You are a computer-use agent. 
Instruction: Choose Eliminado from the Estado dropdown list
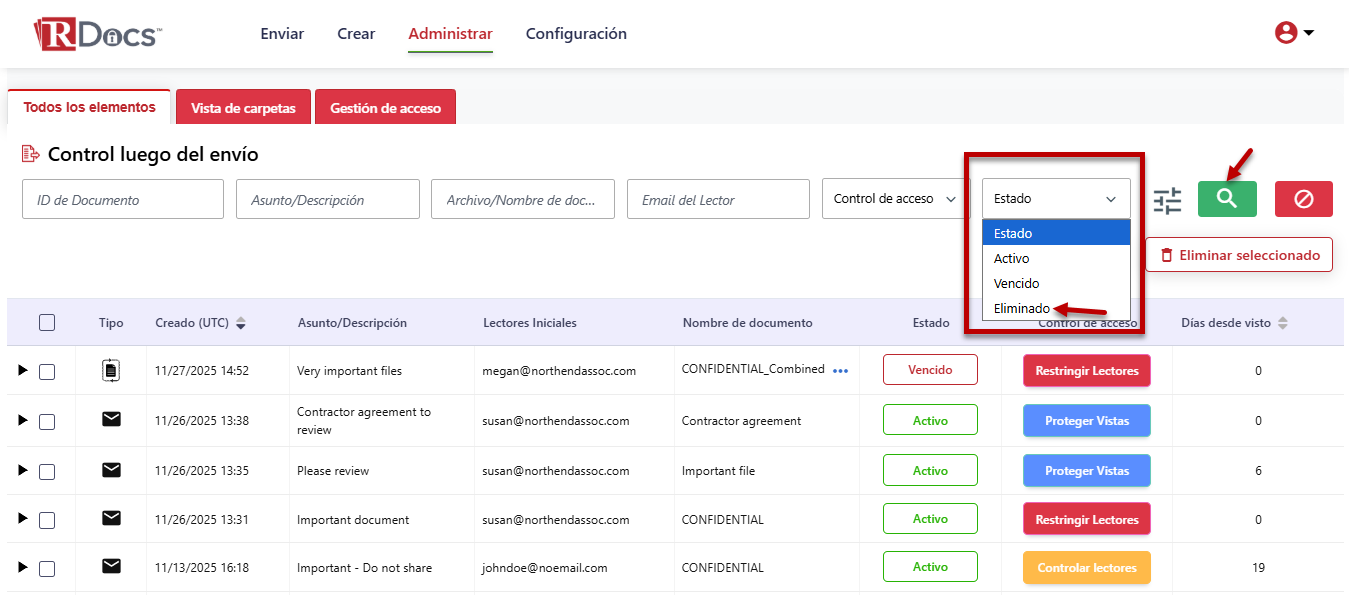click(x=1022, y=309)
